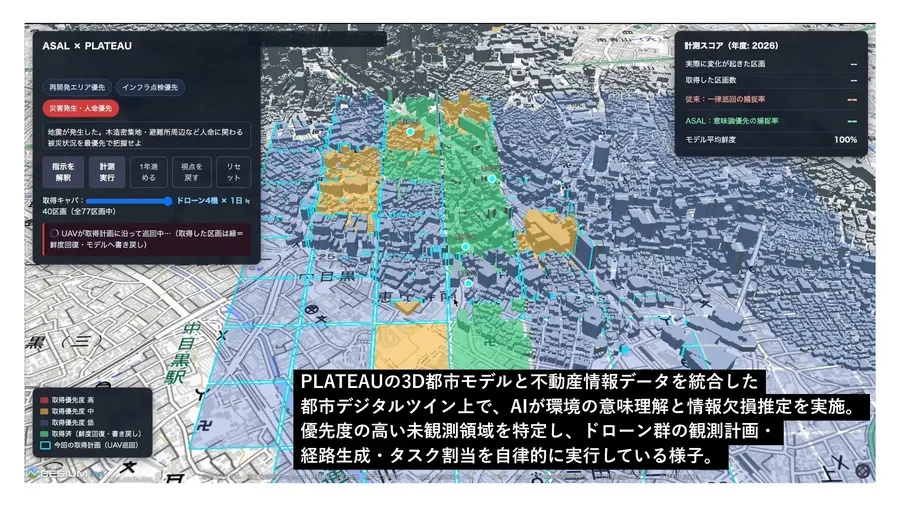Click the 実際に変化が起きた区画 score row
The width and height of the screenshot is (900, 506).
point(770,64)
